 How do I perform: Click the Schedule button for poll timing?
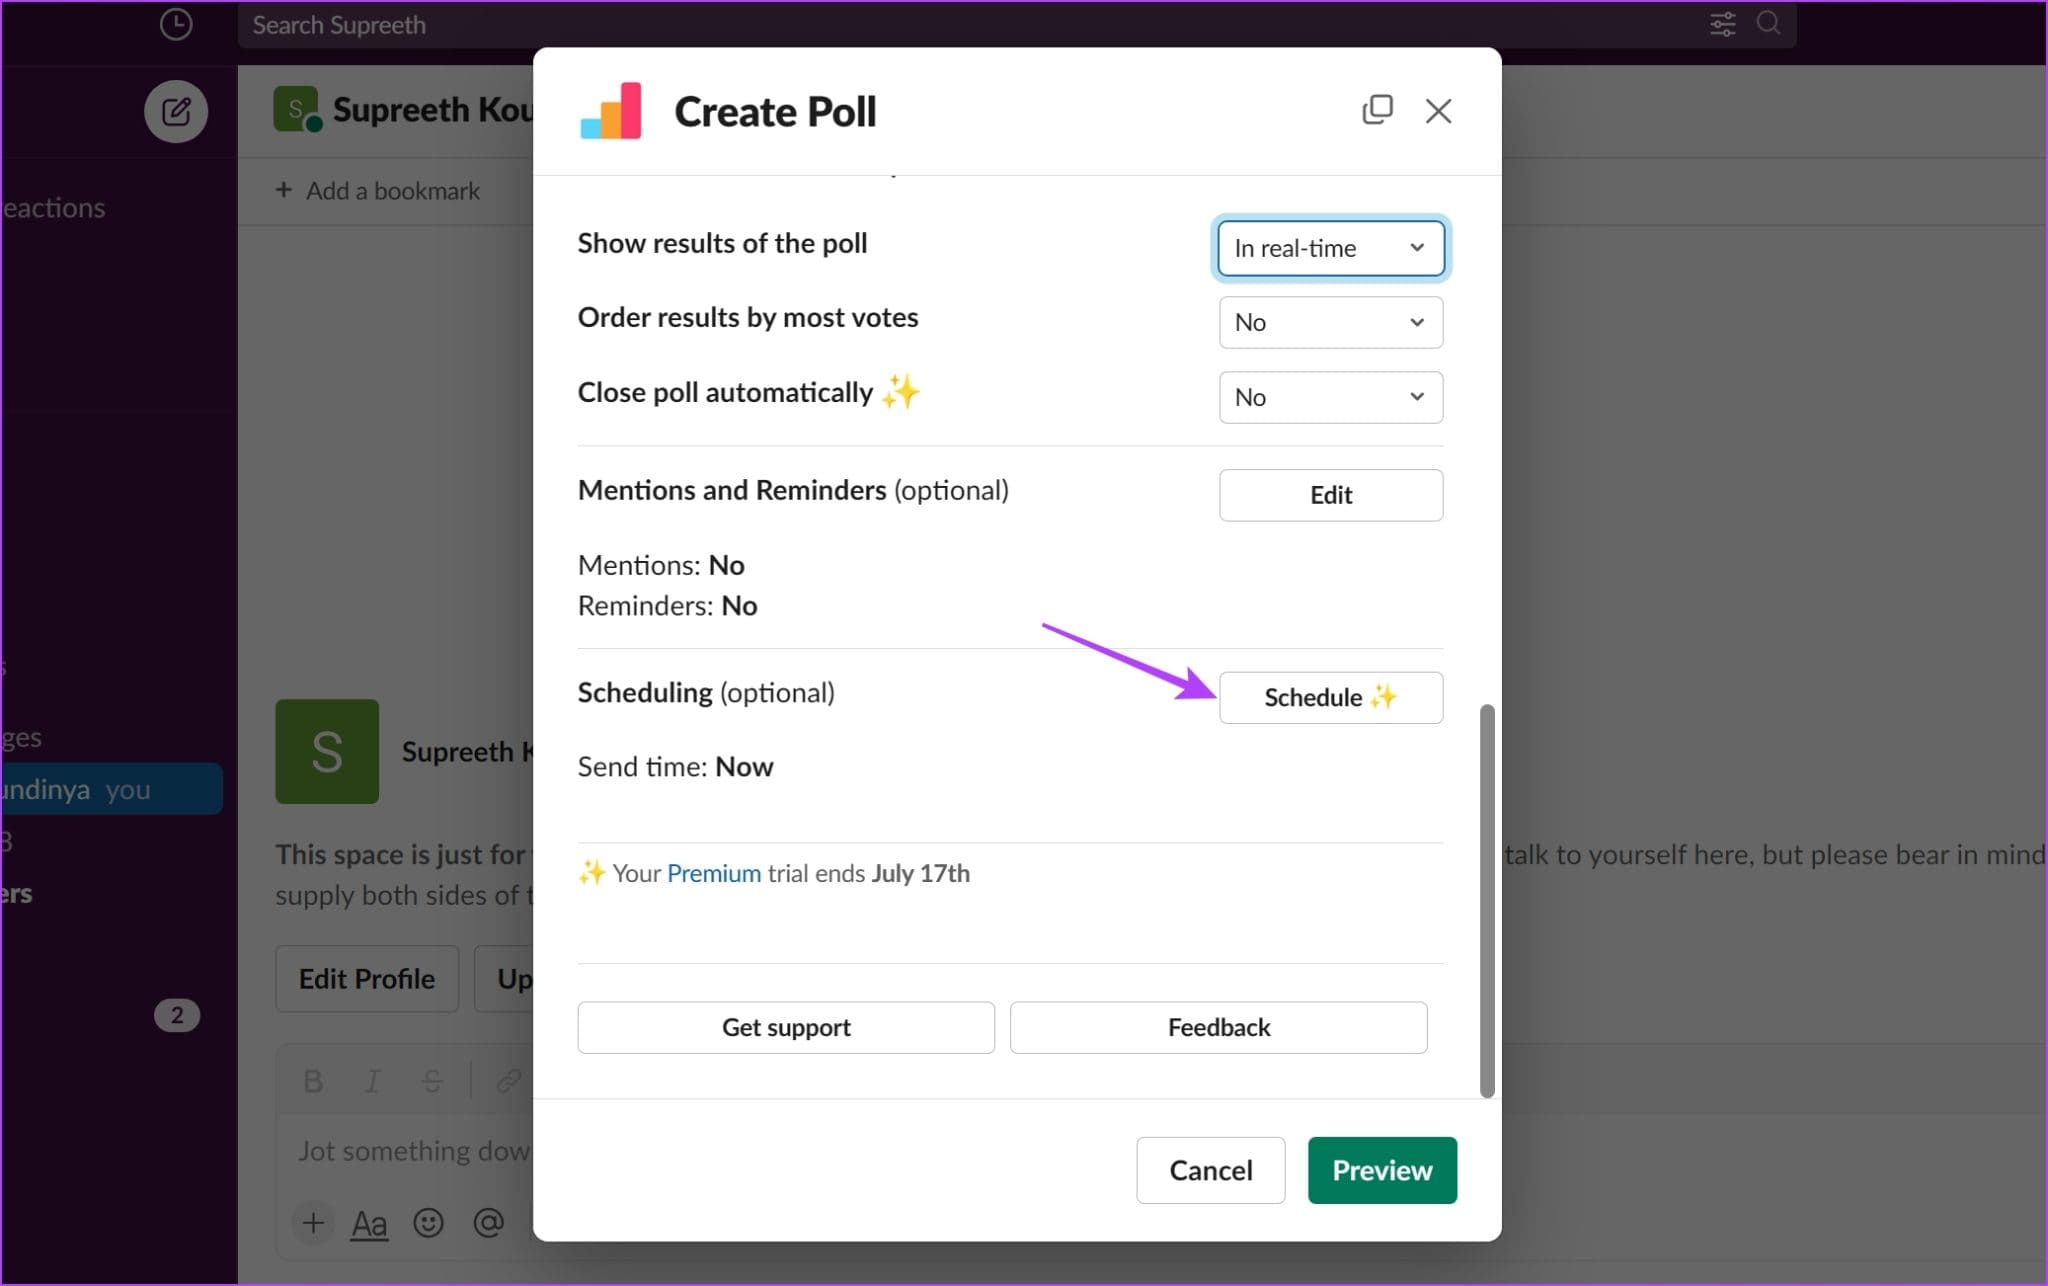tap(1327, 696)
